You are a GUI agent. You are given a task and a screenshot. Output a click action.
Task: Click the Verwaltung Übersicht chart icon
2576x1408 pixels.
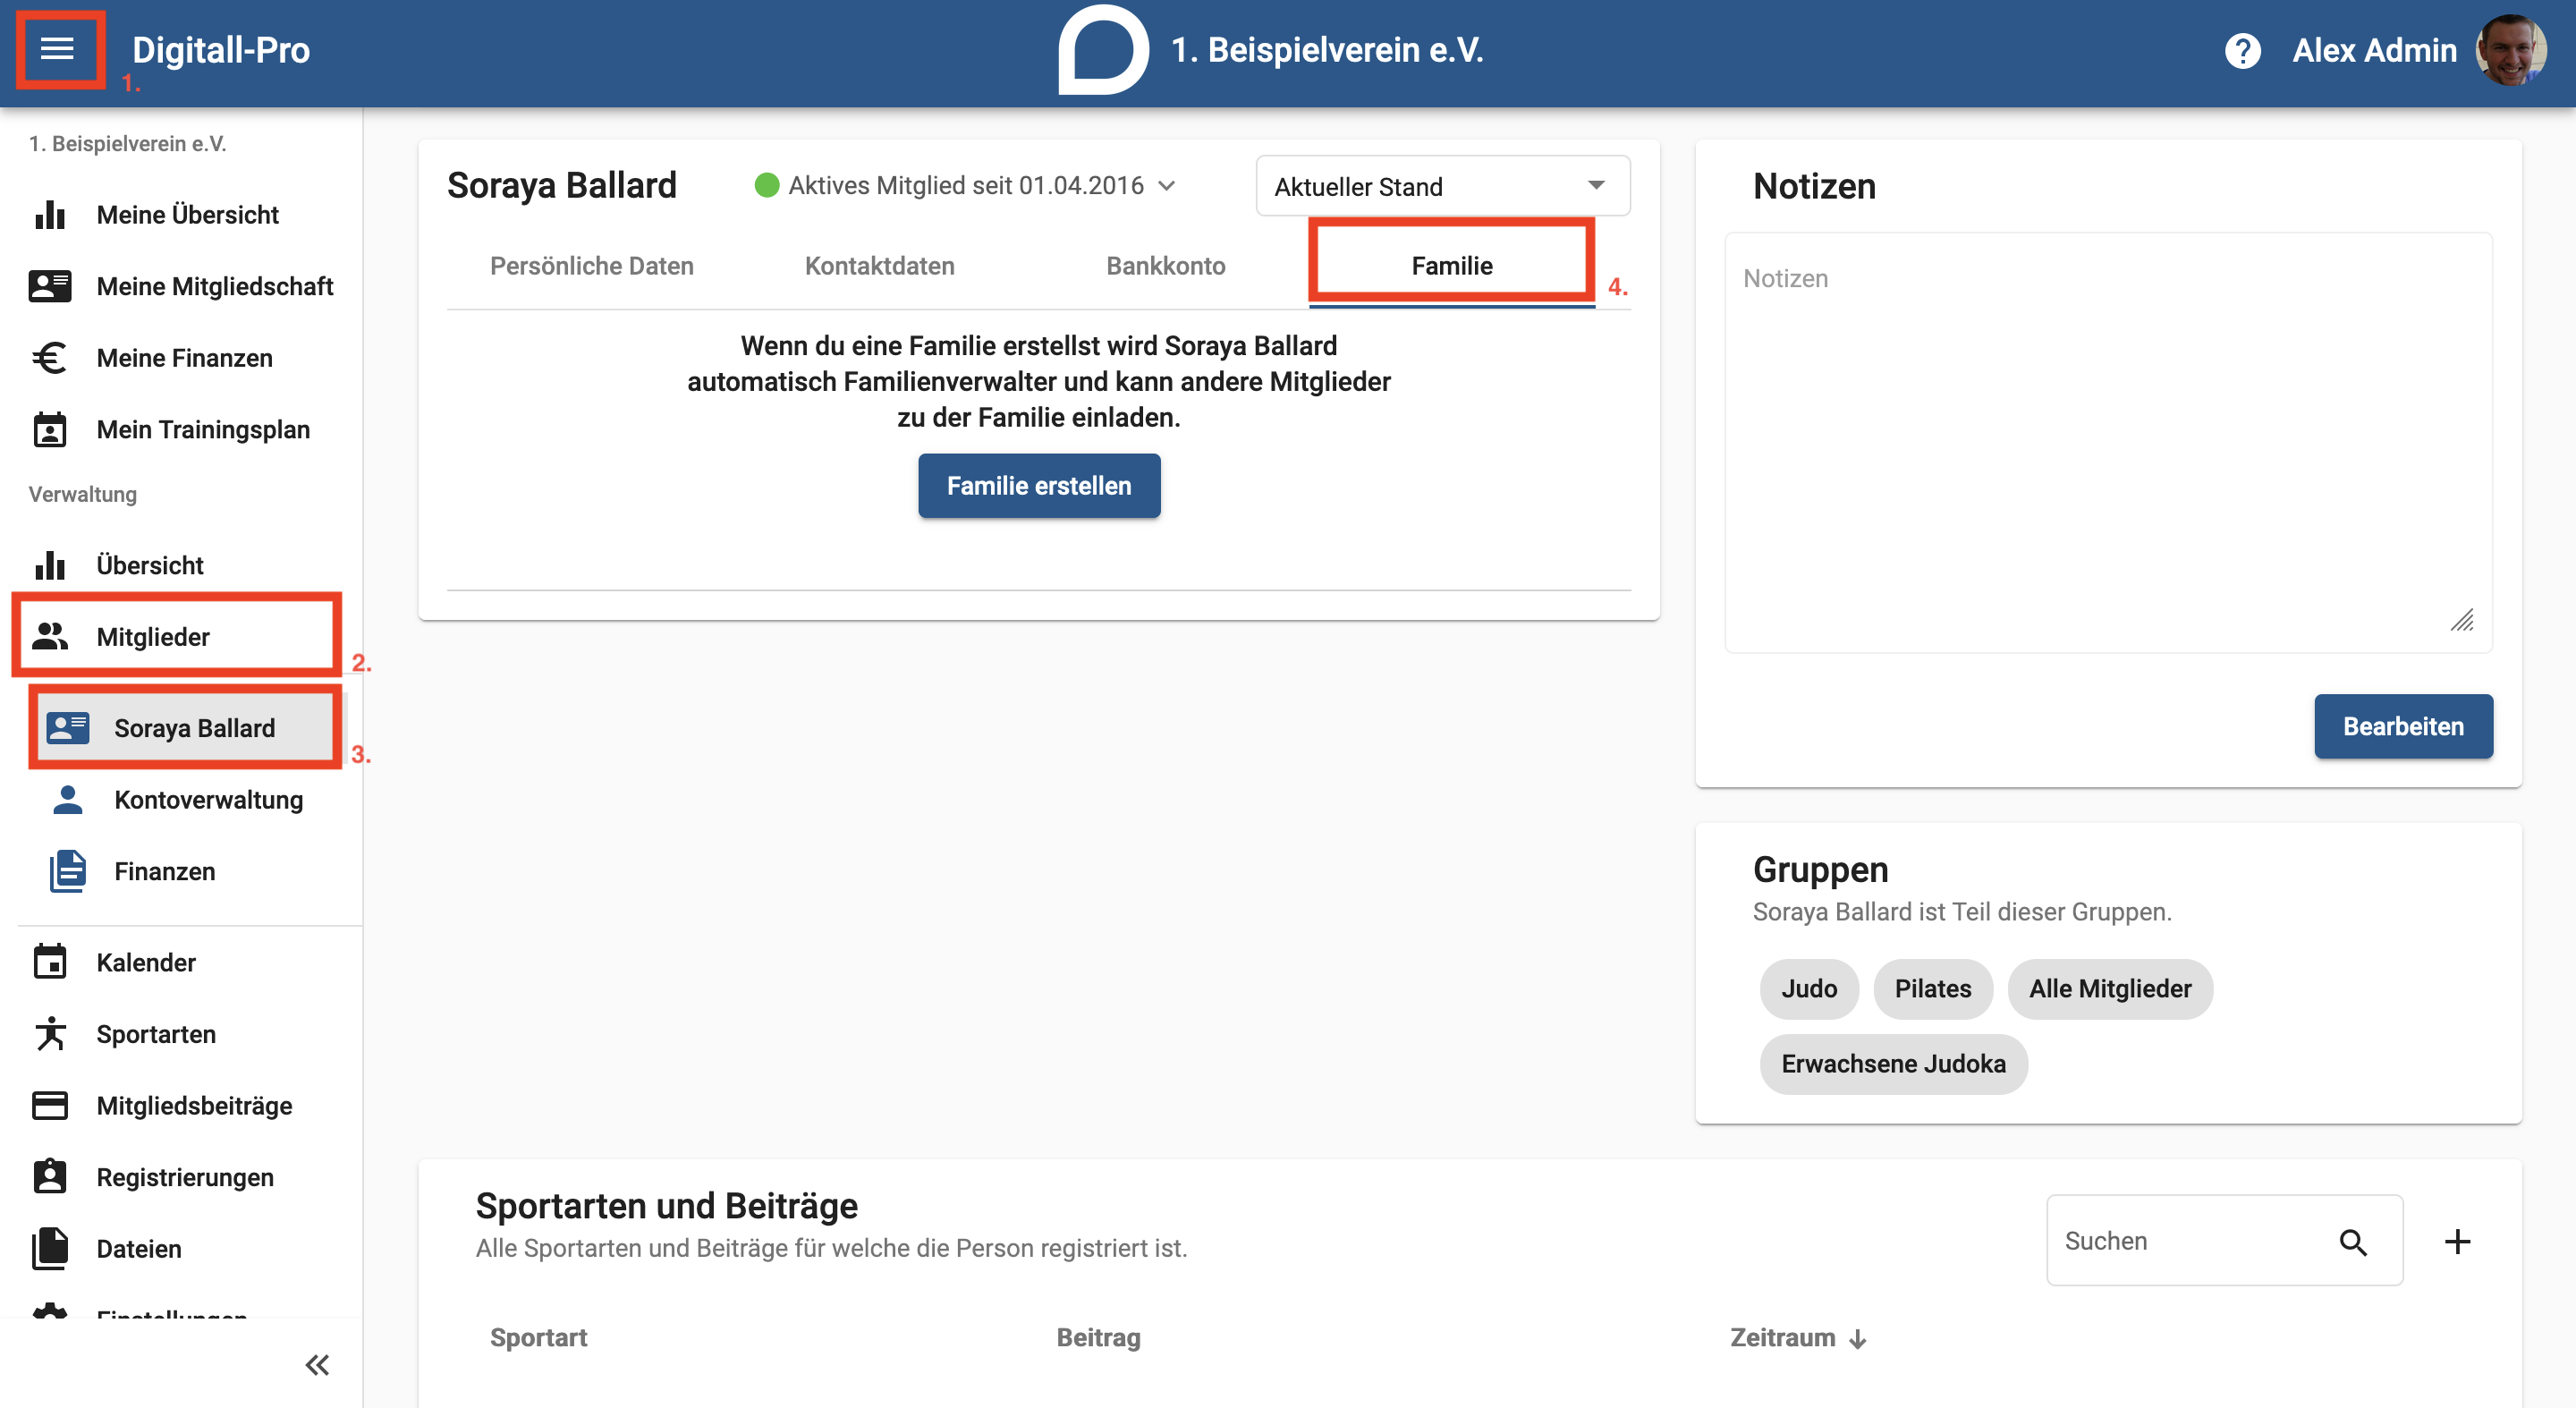[x=50, y=565]
